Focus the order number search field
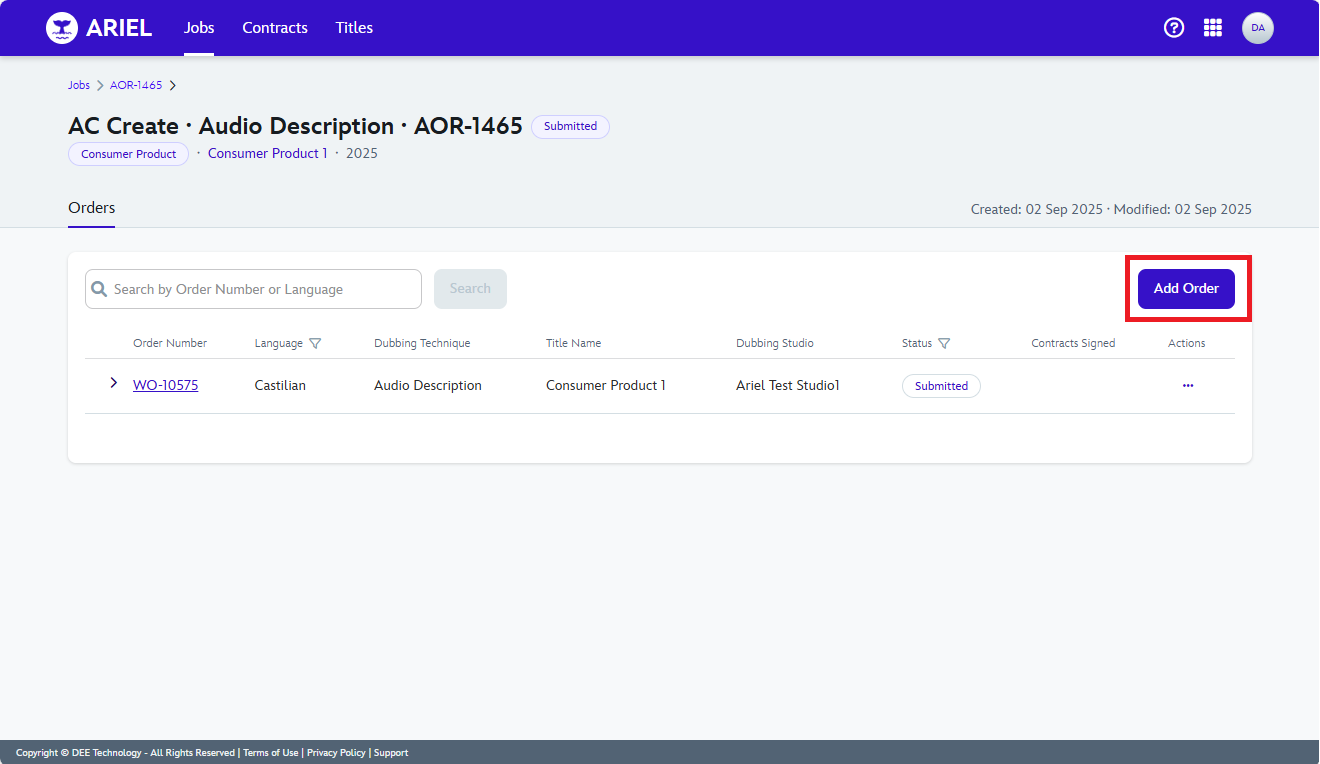 (x=262, y=289)
